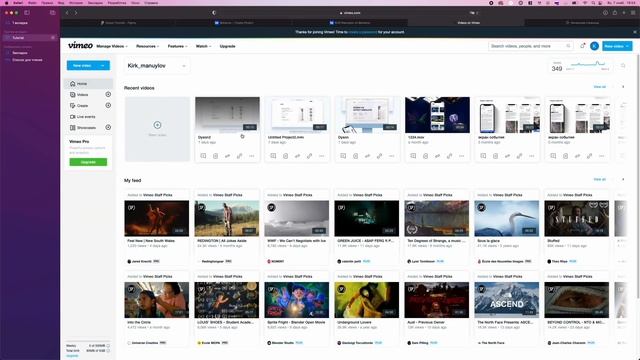The image size is (640, 360).
Task: Click the link in the joining banner
Action: 362,32
